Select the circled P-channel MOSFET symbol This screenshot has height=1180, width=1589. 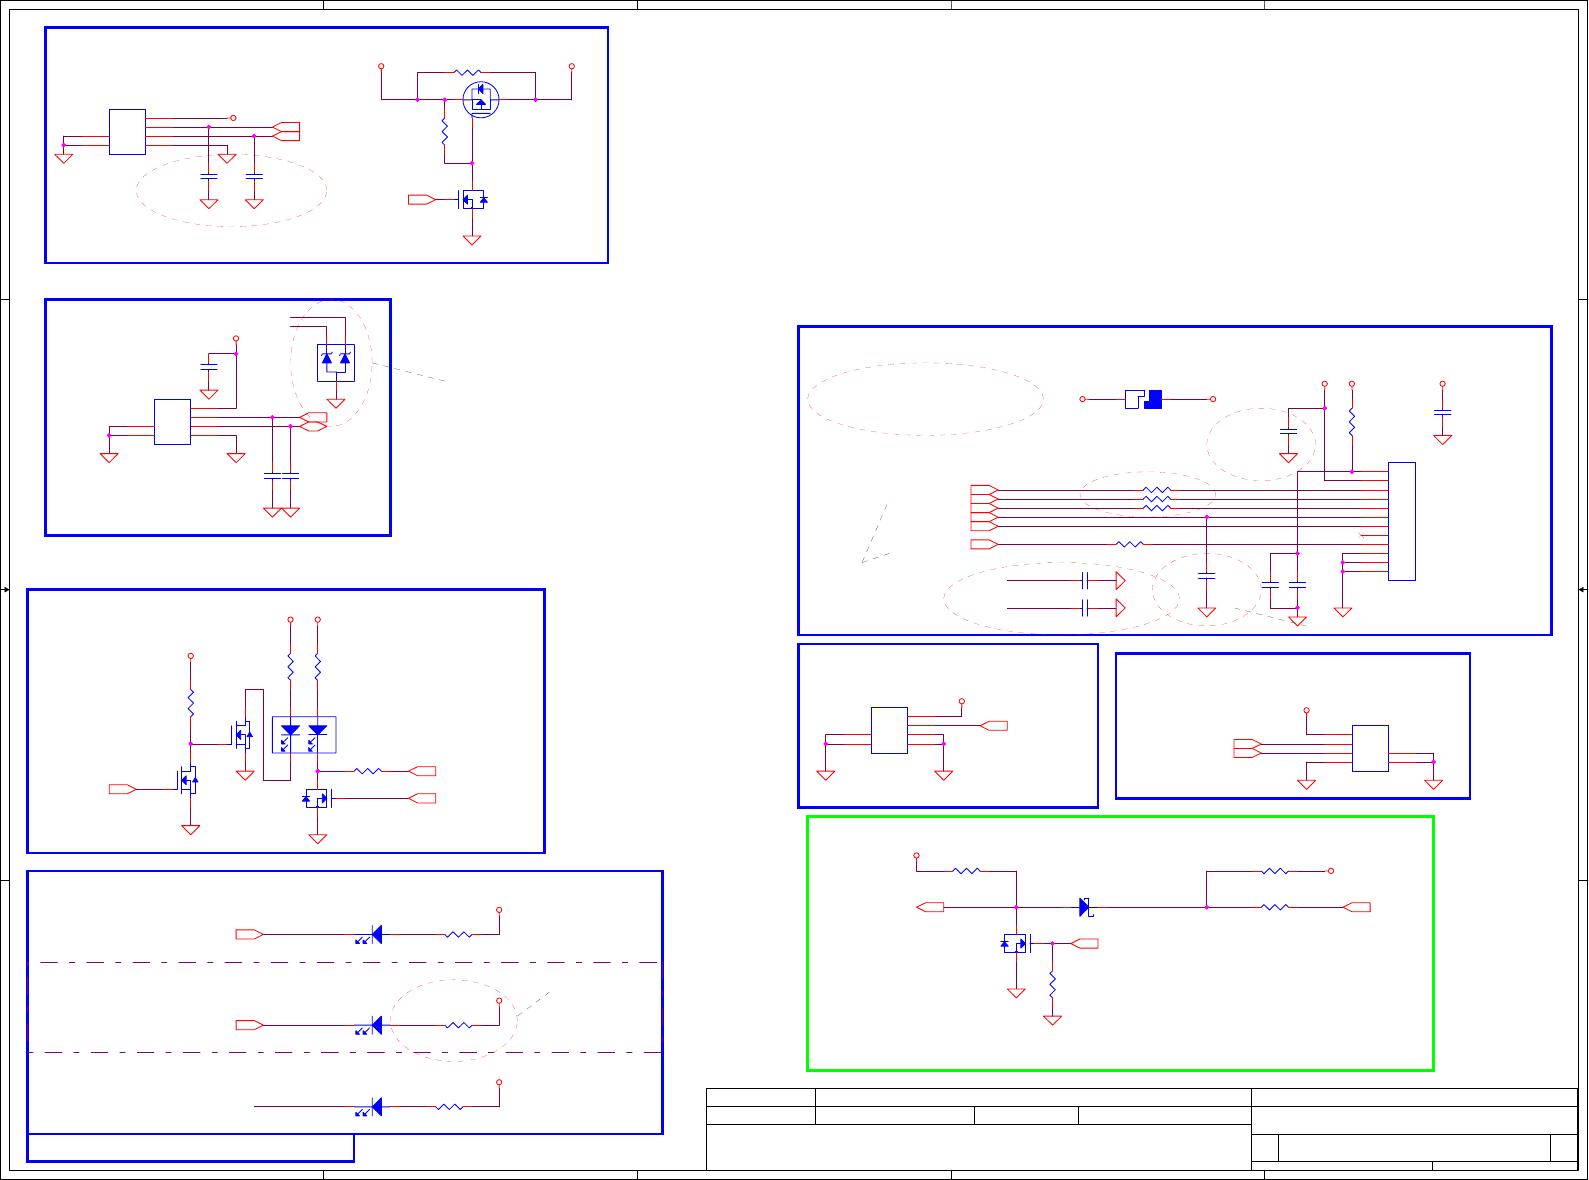point(481,99)
